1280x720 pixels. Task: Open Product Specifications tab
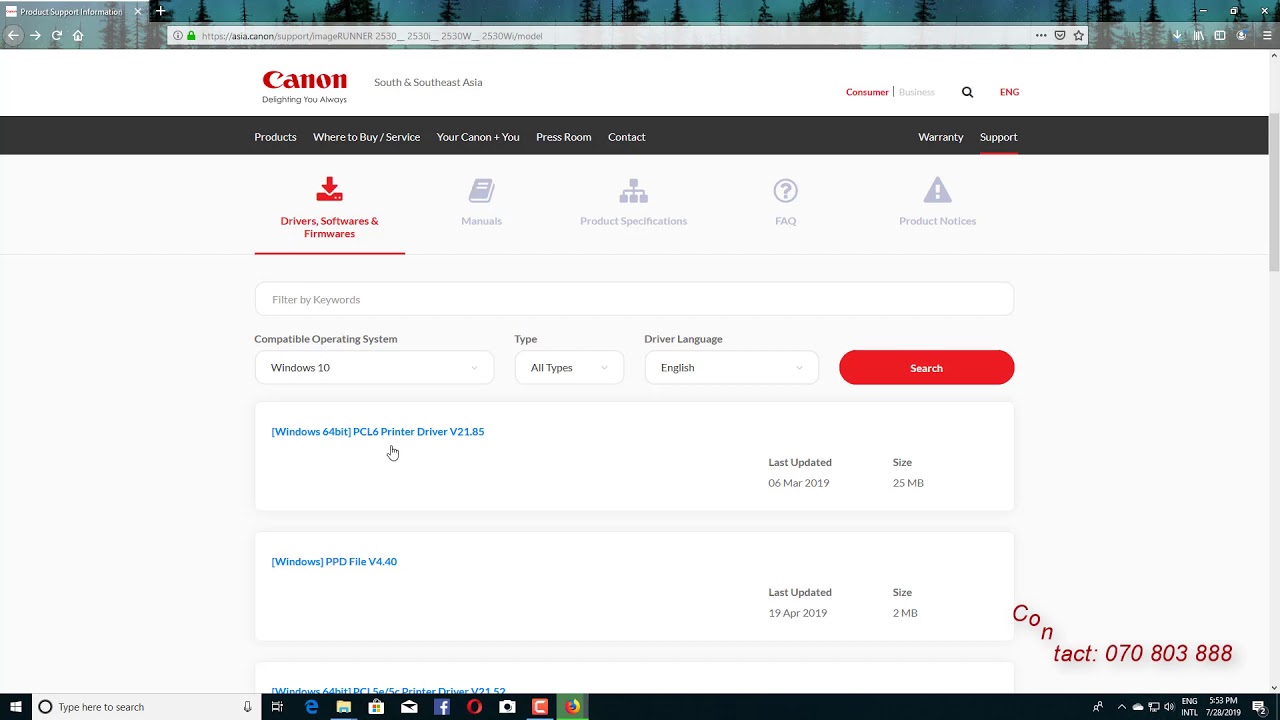(x=633, y=203)
